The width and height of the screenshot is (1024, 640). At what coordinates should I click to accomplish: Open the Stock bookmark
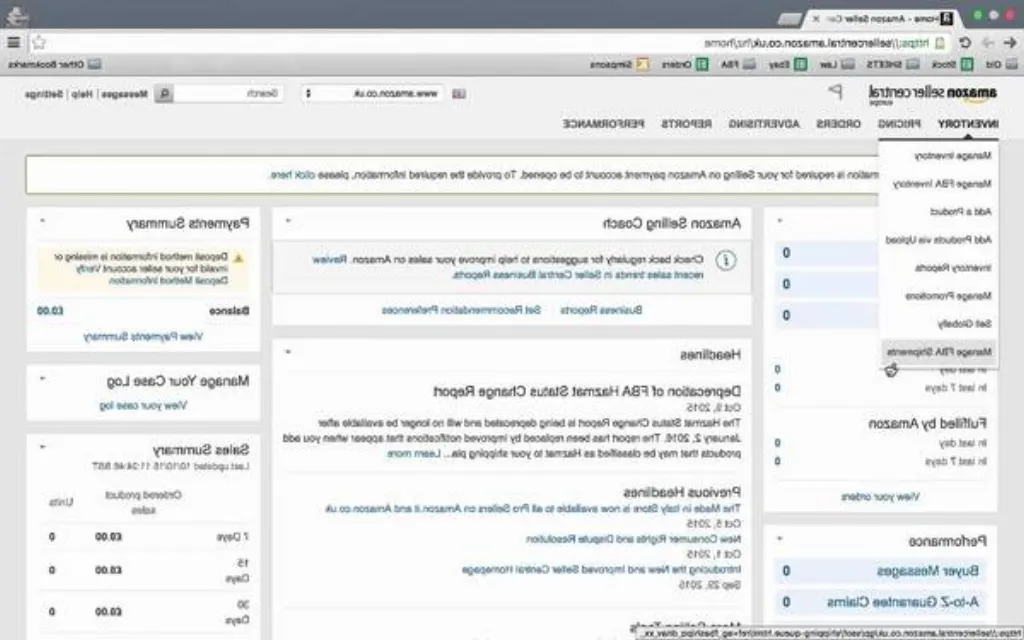953,64
